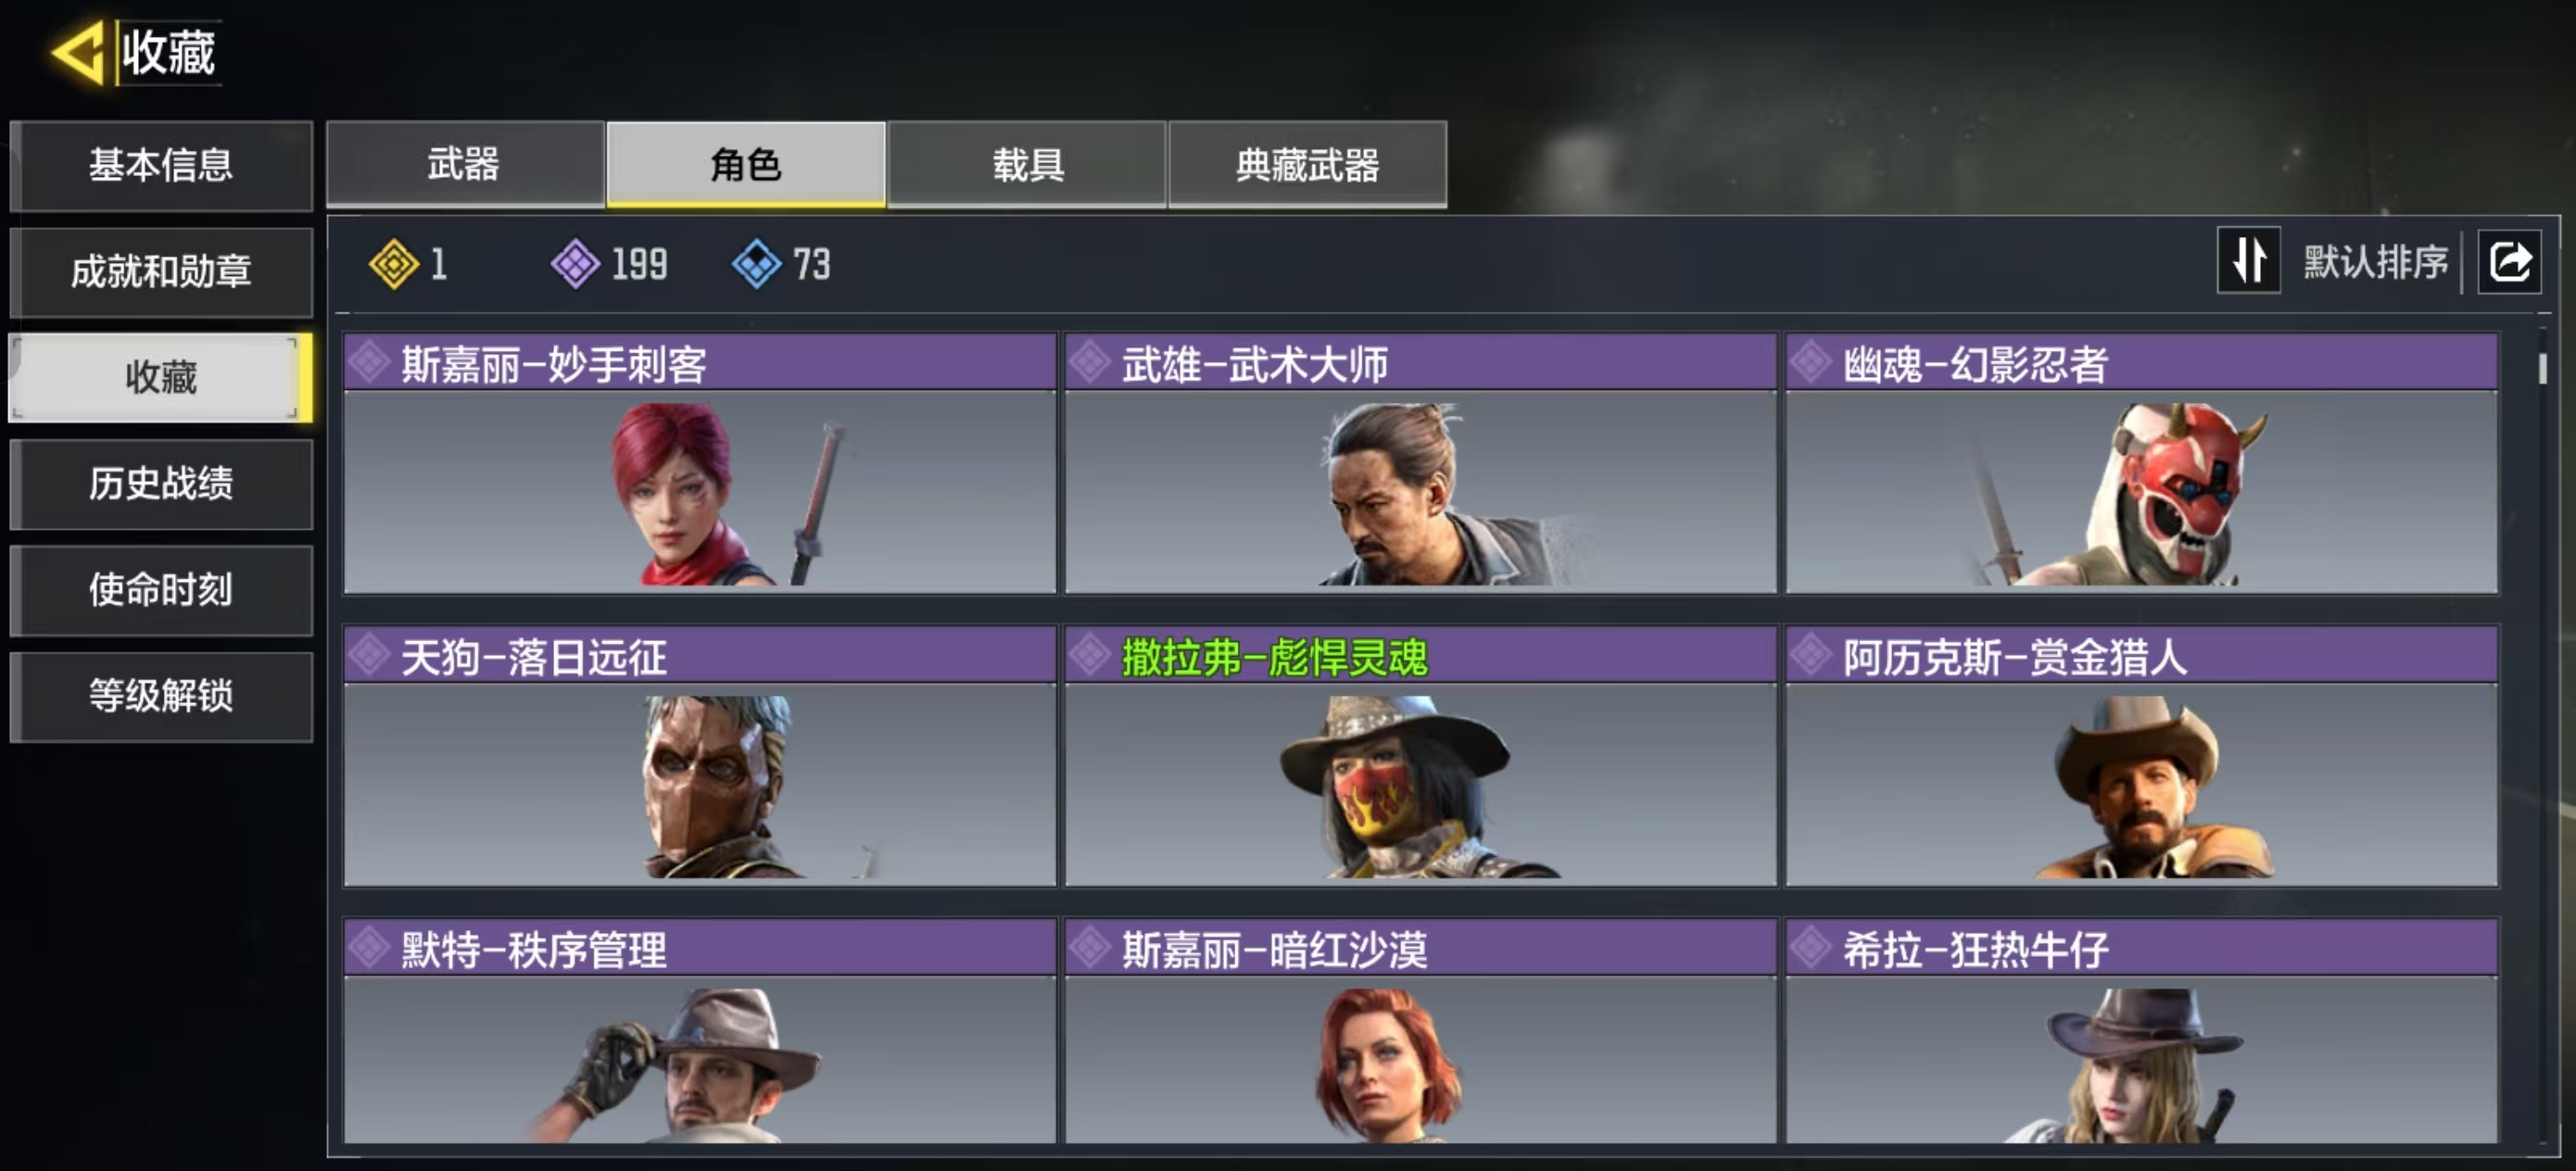The width and height of the screenshot is (2576, 1171).
Task: Click the vertical scrollbar handle on right
Action: 2543,368
